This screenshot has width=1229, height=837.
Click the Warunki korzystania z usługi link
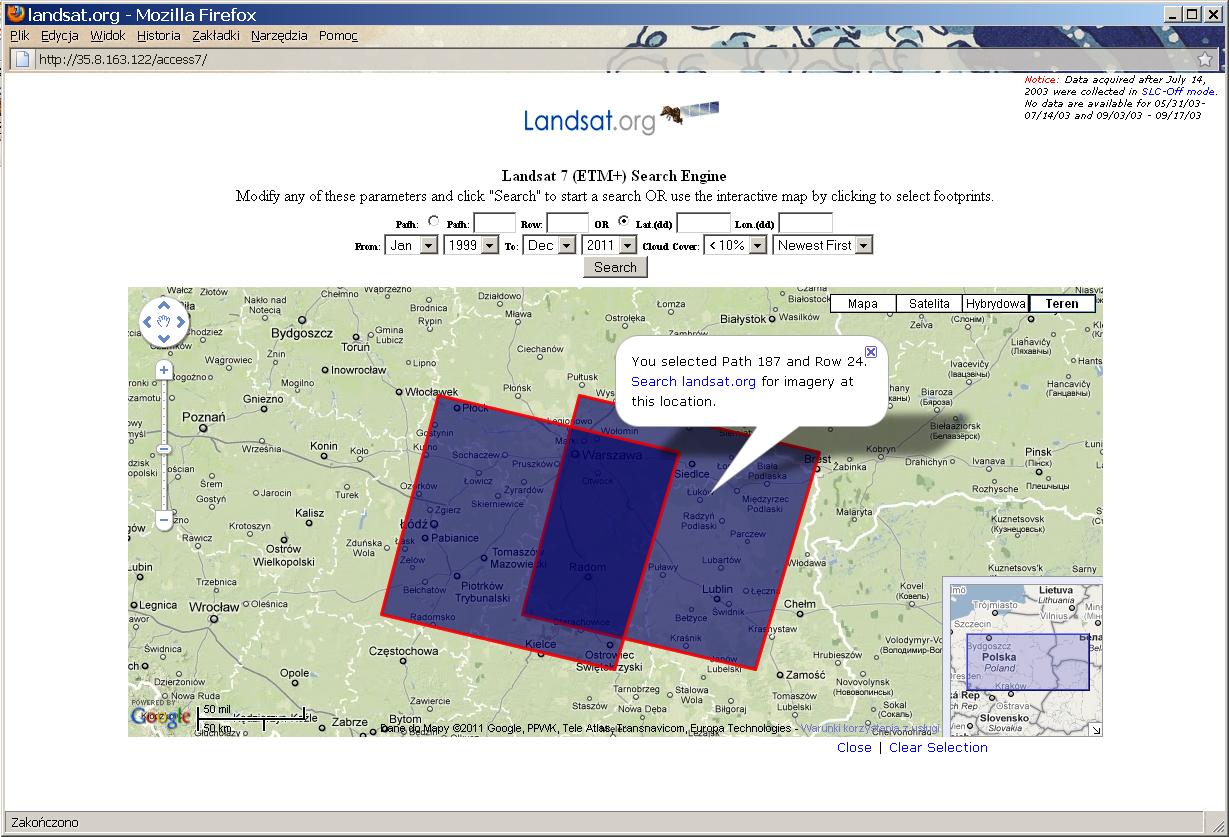[x=870, y=728]
